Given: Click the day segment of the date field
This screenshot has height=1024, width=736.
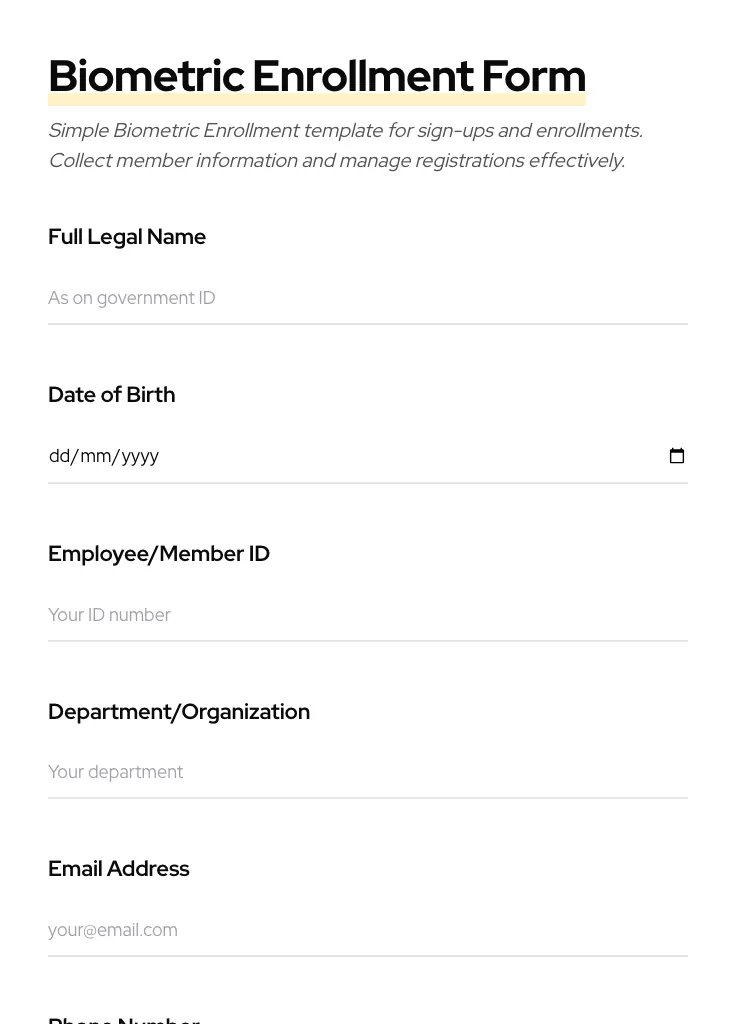Looking at the screenshot, I should click(61, 456).
